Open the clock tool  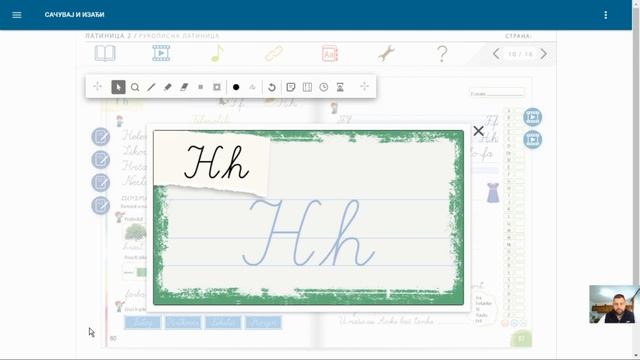pos(324,87)
